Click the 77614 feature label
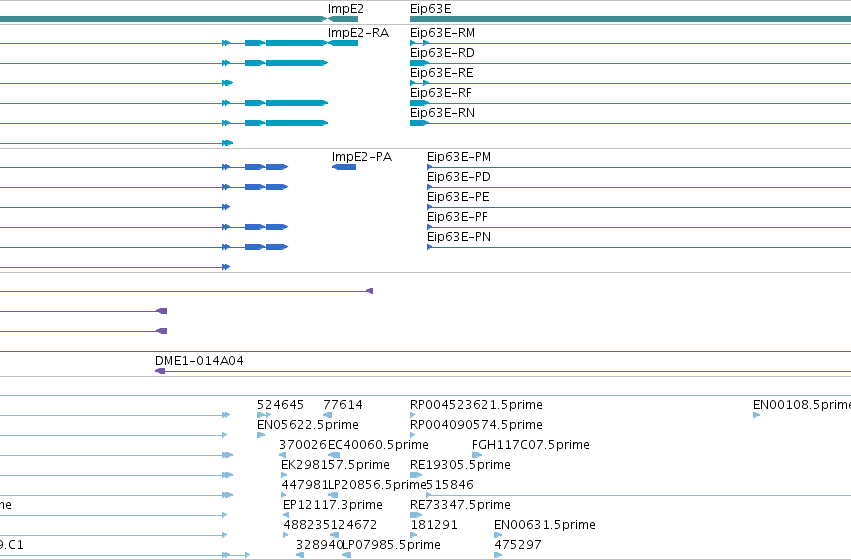851x560 pixels. [x=343, y=405]
